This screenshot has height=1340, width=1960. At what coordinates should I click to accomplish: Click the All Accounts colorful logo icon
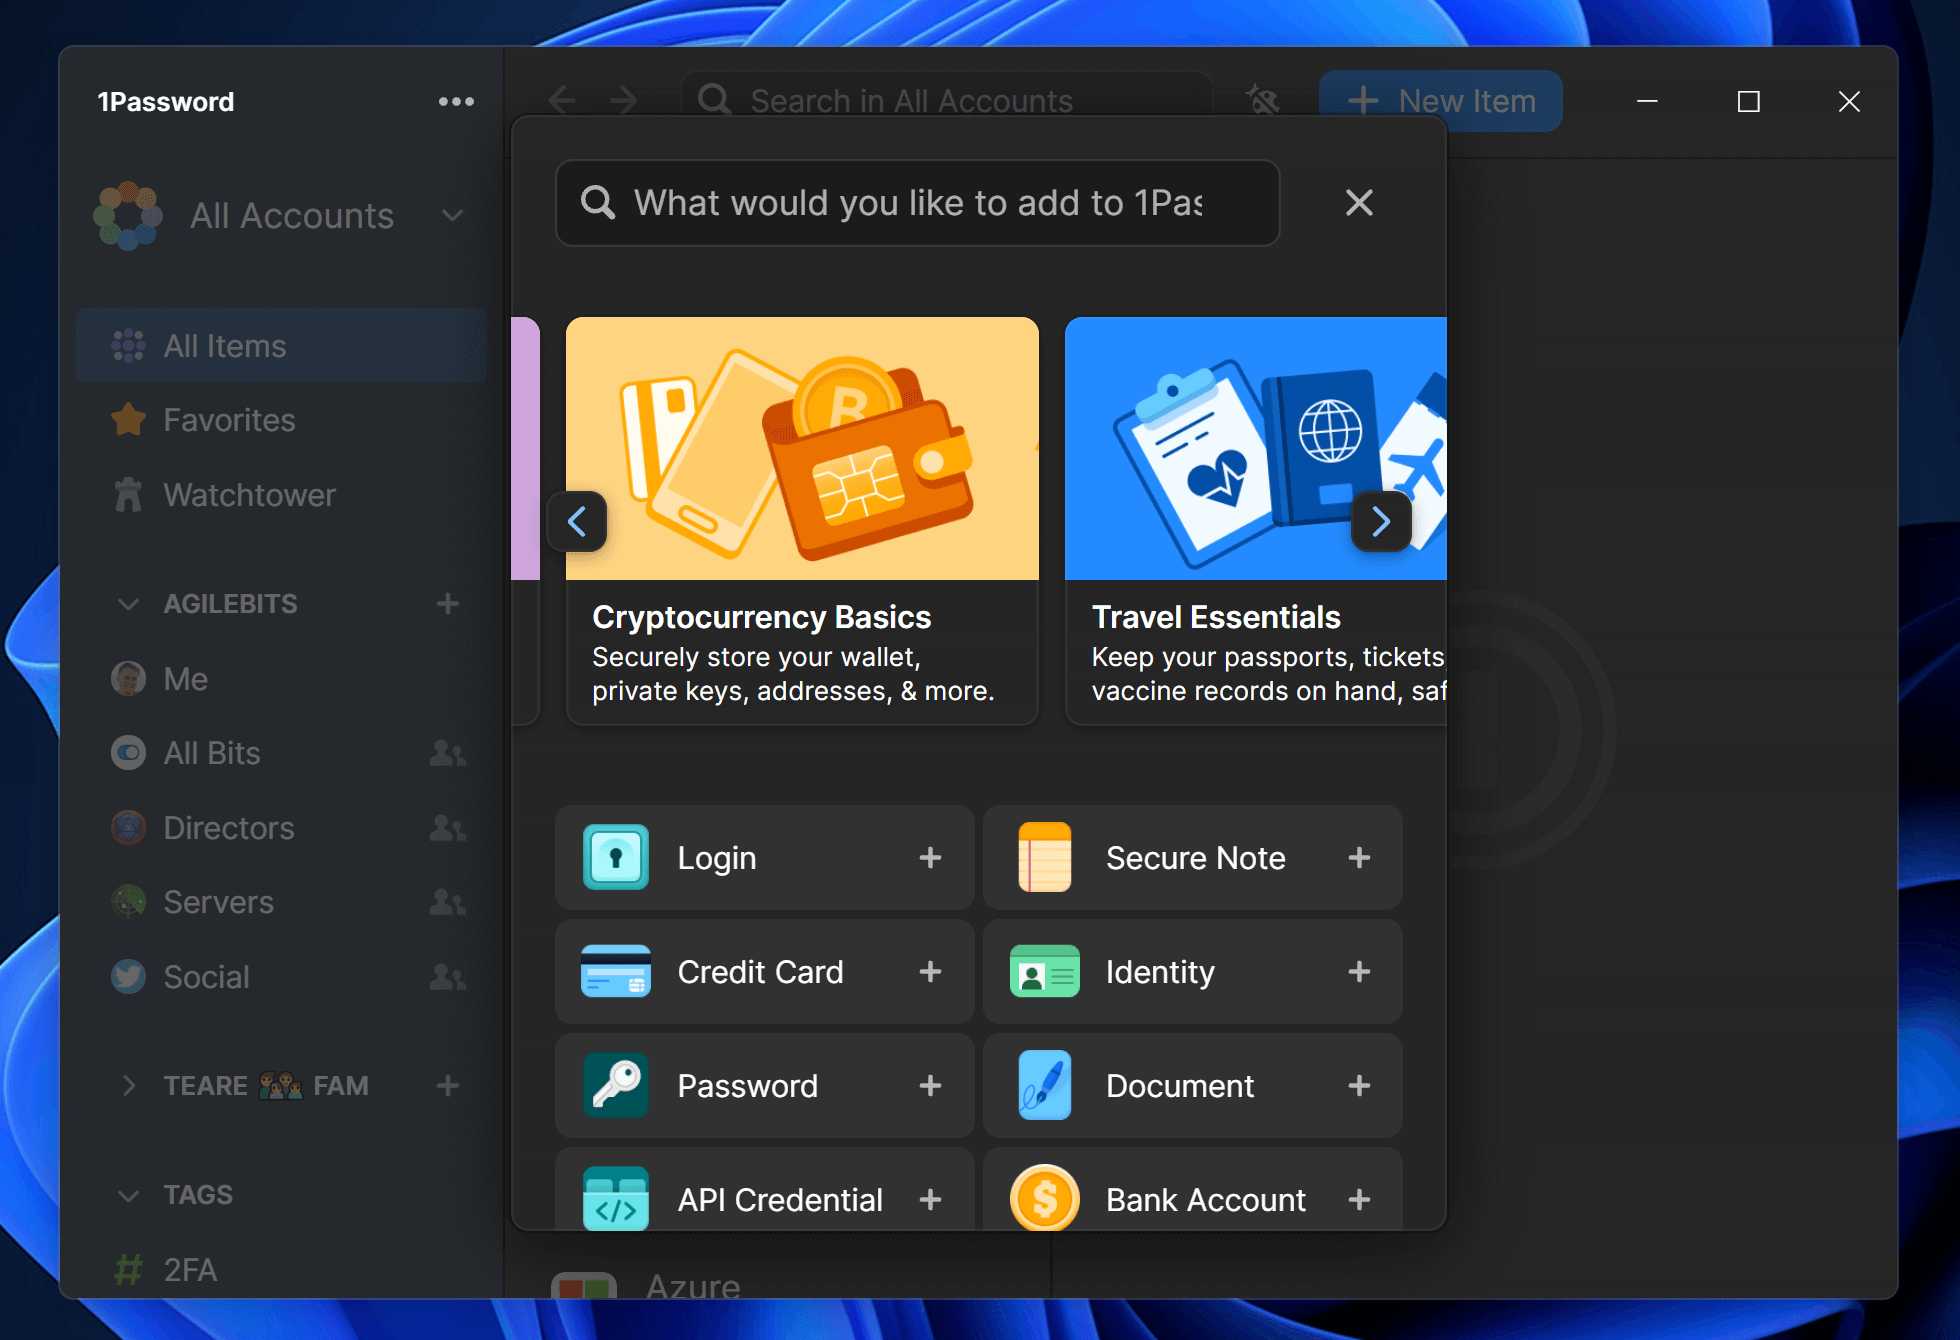pos(128,216)
